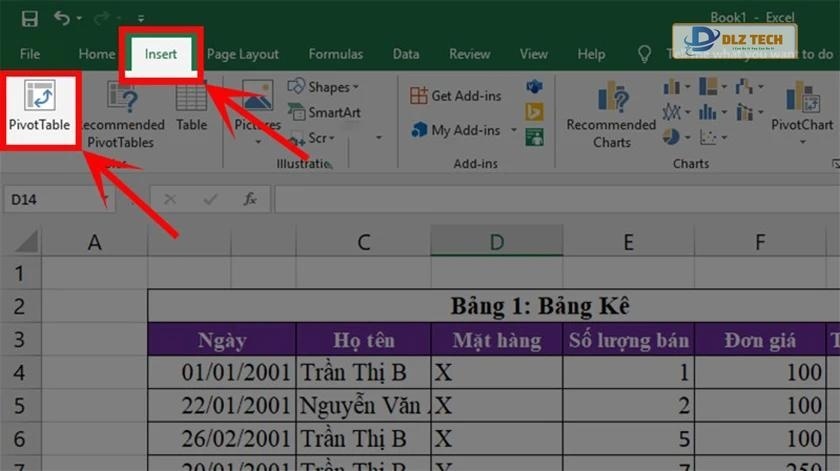Open the Shapes gallery
The width and height of the screenshot is (840, 471).
coord(323,87)
